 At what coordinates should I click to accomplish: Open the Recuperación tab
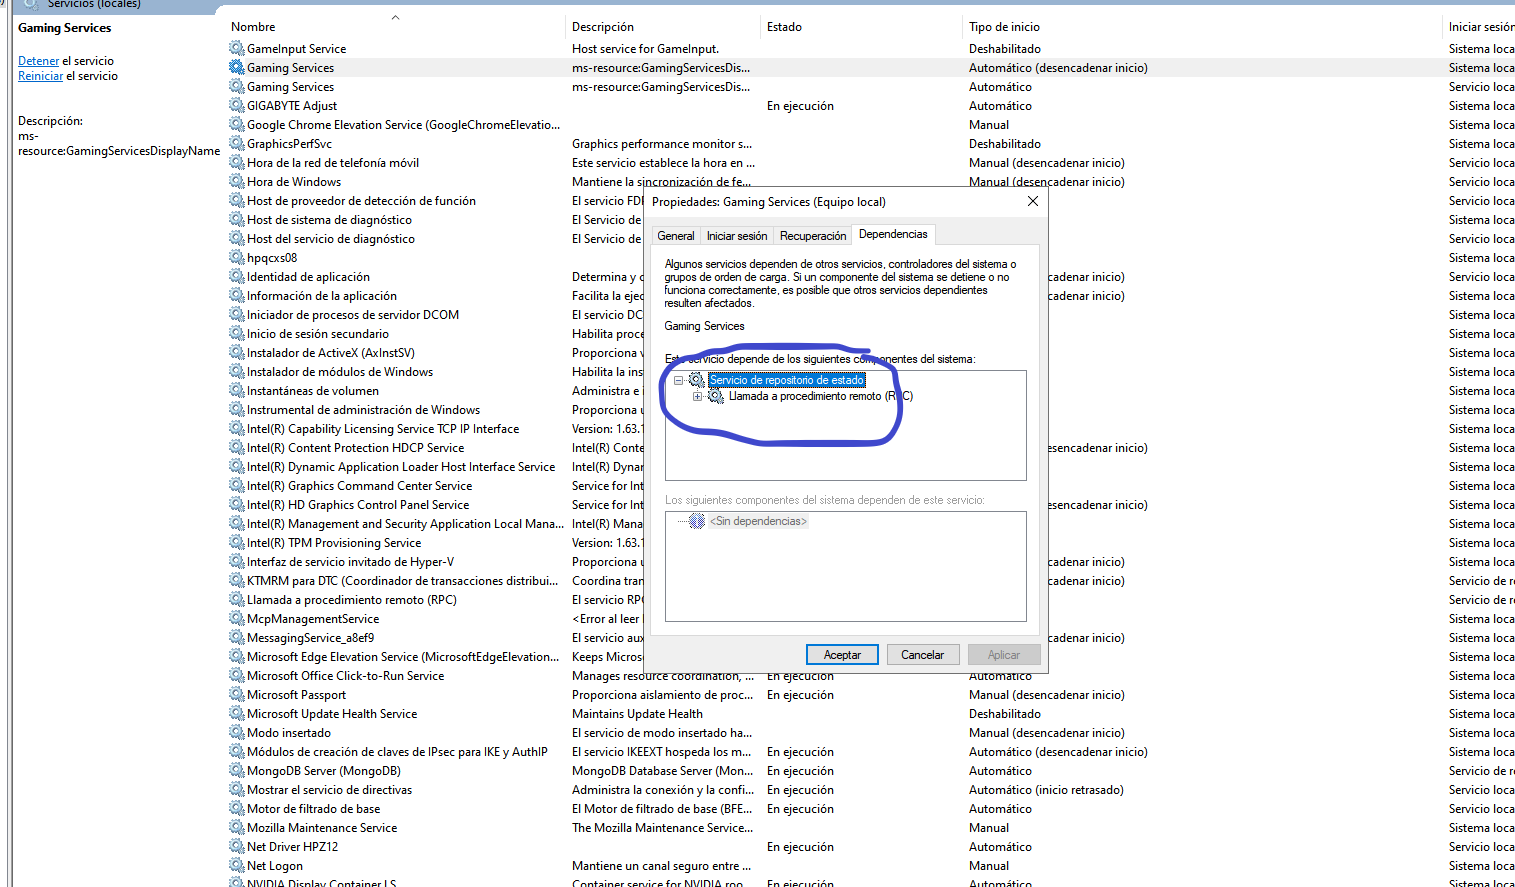812,236
